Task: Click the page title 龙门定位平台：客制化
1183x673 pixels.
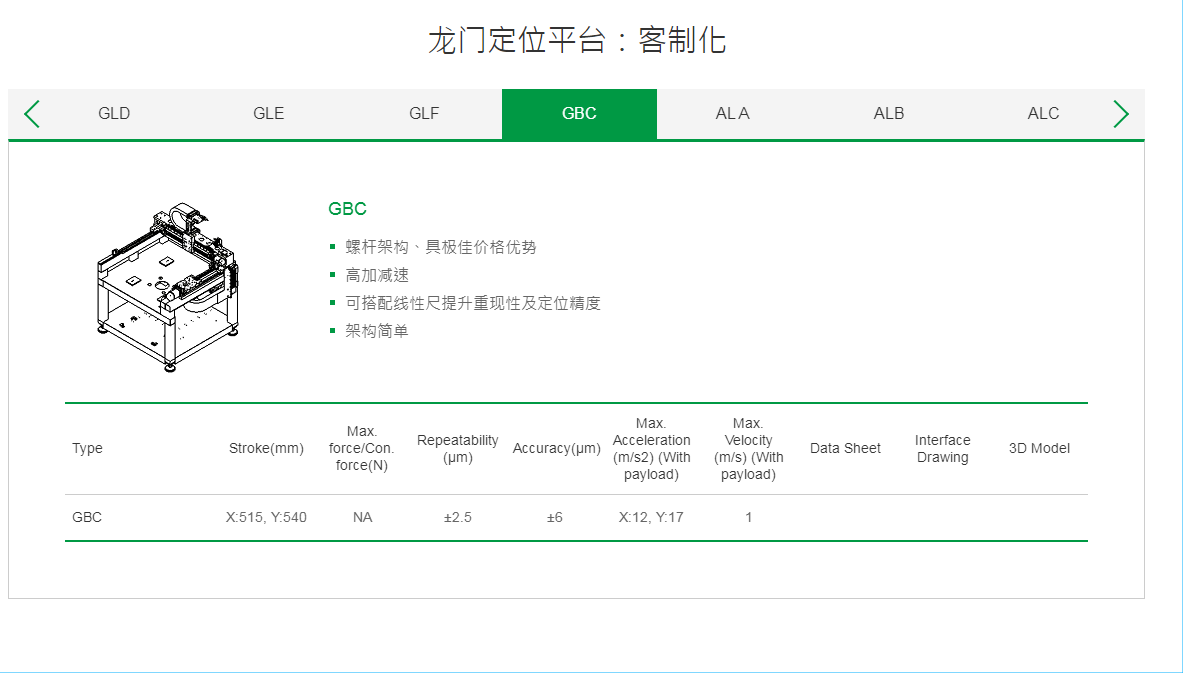Action: click(577, 40)
